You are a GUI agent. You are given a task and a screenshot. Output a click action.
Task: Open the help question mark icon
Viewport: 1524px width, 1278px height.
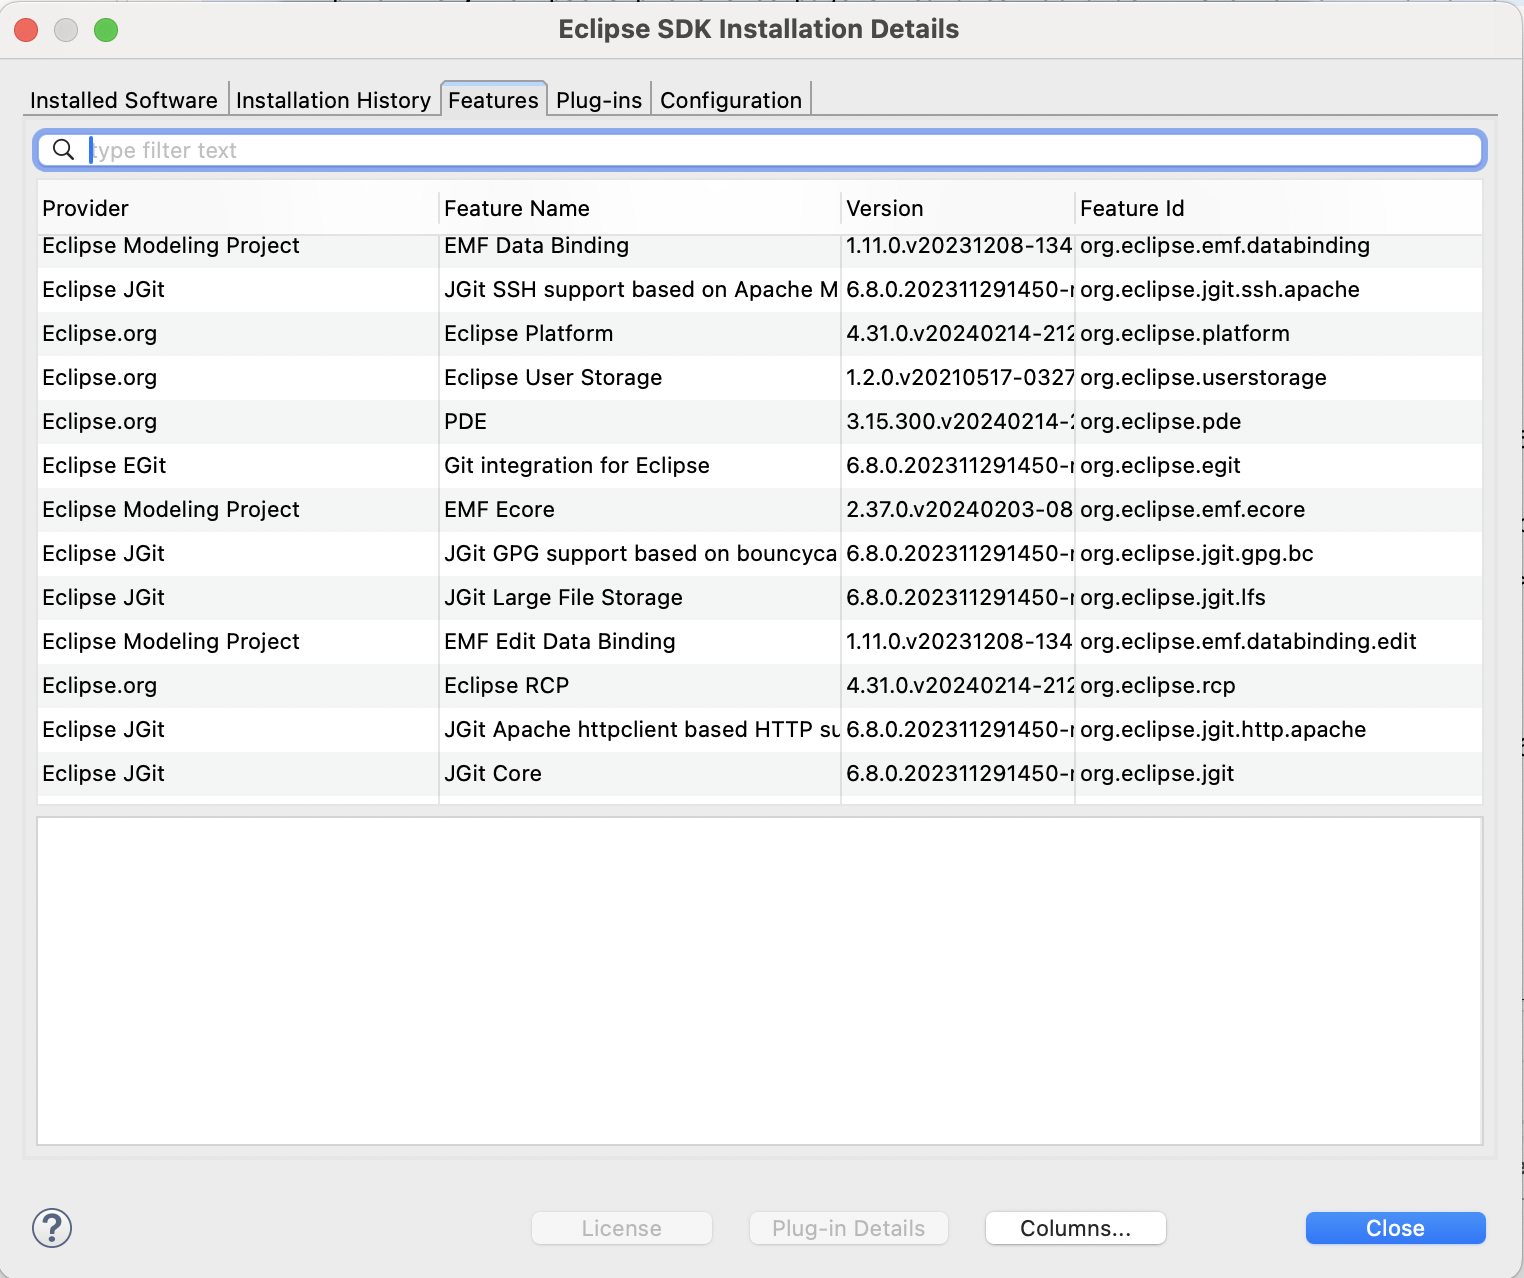tap(52, 1228)
